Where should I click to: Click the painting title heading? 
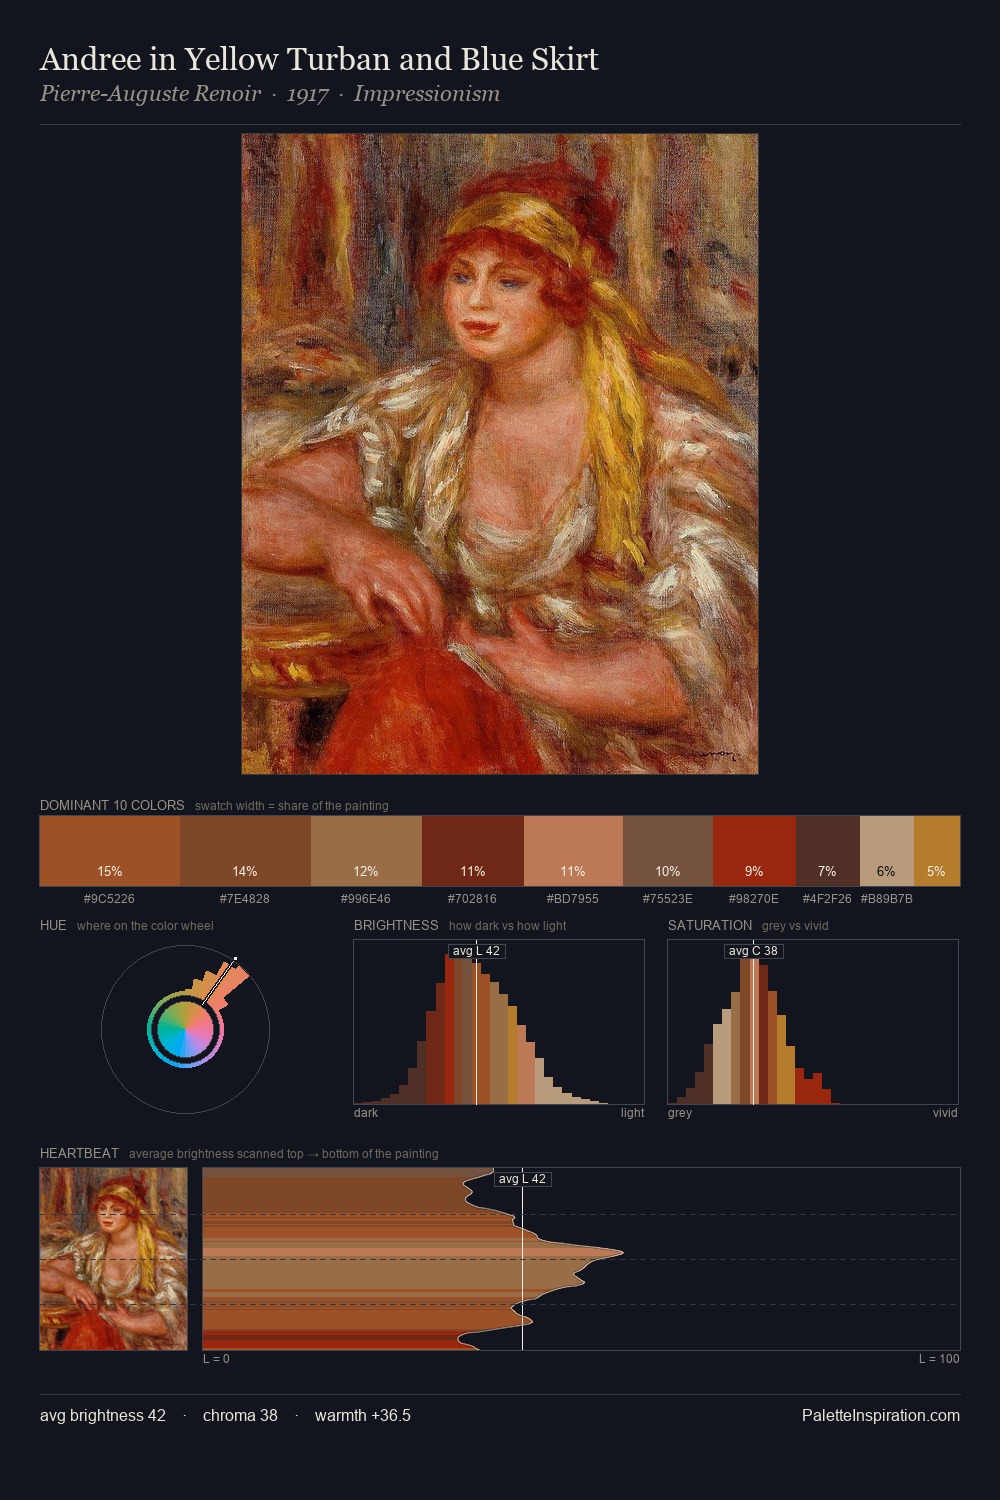click(319, 59)
